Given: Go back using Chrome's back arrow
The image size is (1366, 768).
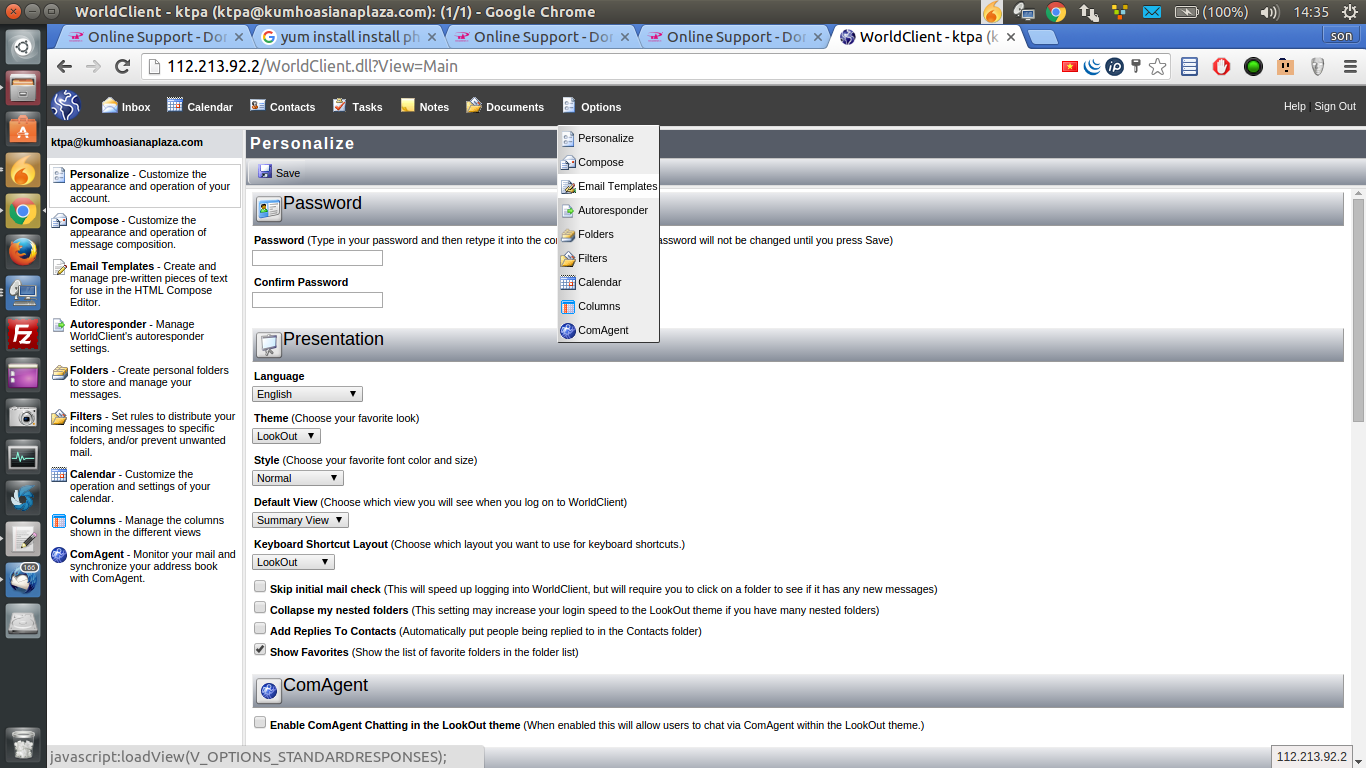Looking at the screenshot, I should (64, 67).
